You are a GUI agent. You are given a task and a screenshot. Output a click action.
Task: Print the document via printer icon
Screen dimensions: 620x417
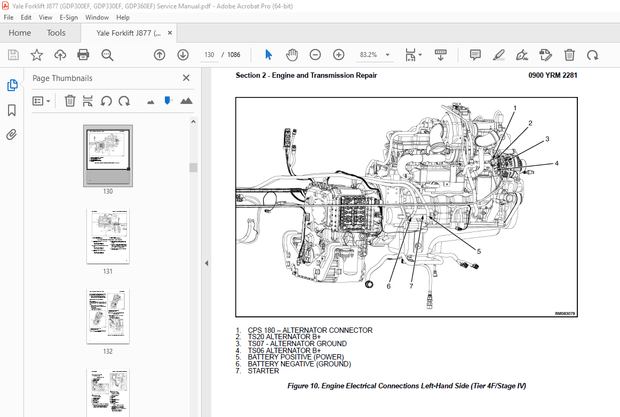(83, 55)
